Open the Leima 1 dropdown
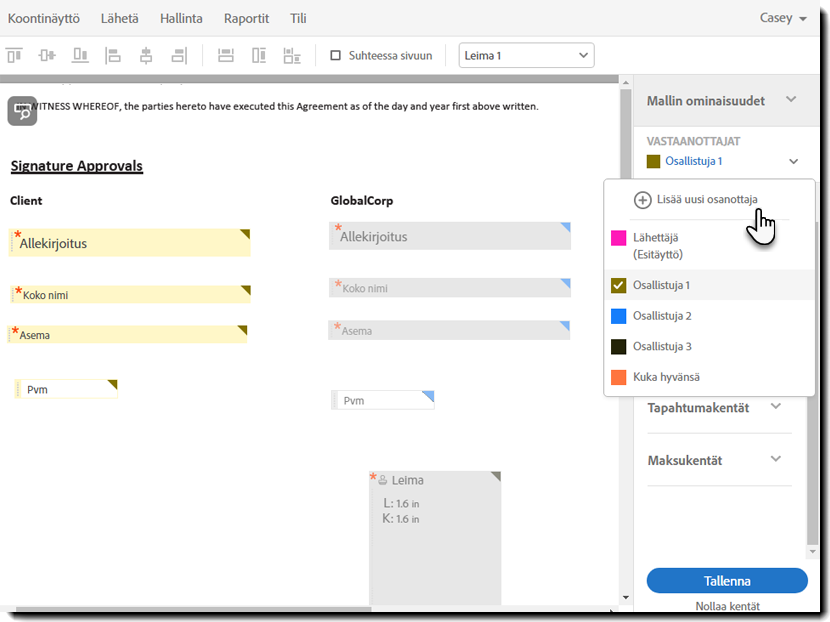 click(x=526, y=56)
